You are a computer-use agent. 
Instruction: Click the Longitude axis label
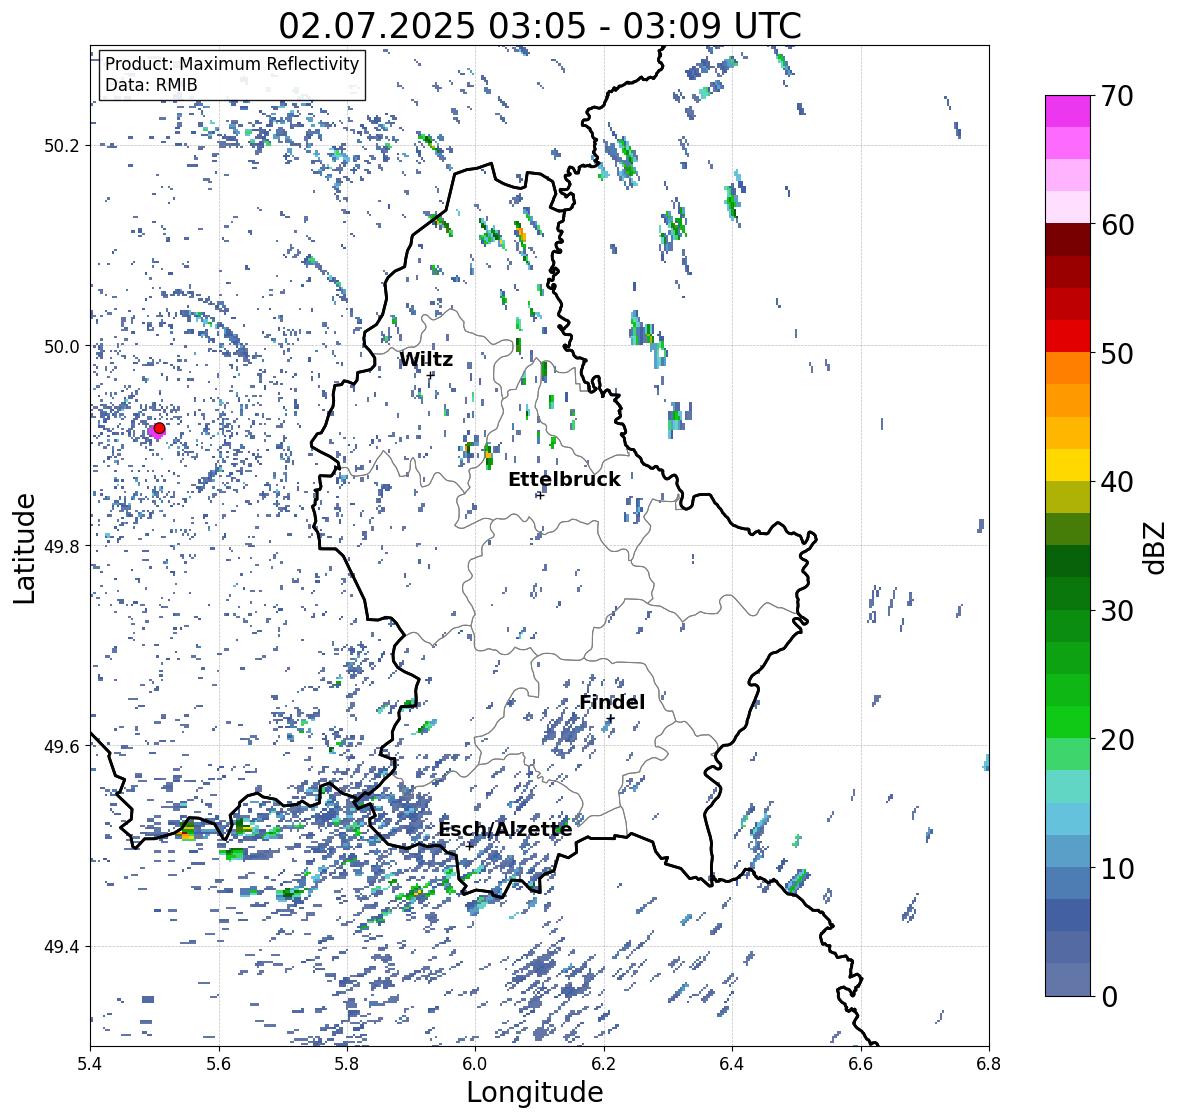click(535, 1092)
